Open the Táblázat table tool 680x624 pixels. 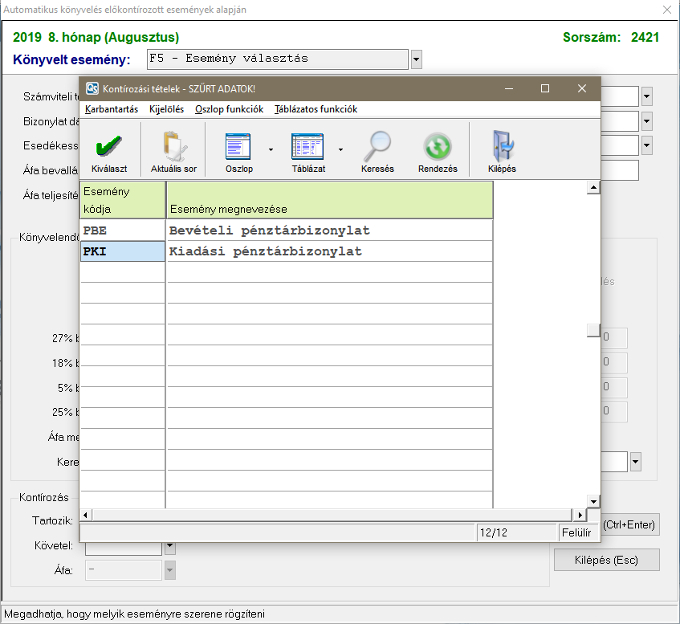pos(308,148)
